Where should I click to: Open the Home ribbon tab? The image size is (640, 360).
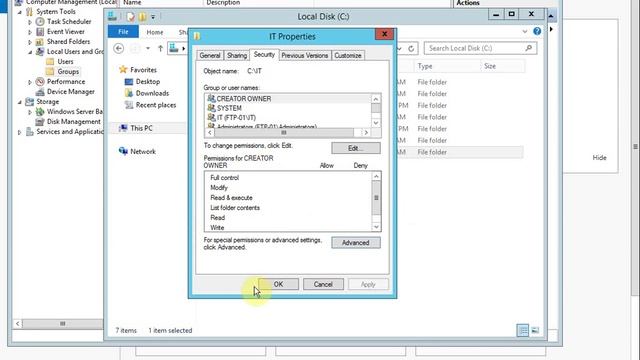155,32
